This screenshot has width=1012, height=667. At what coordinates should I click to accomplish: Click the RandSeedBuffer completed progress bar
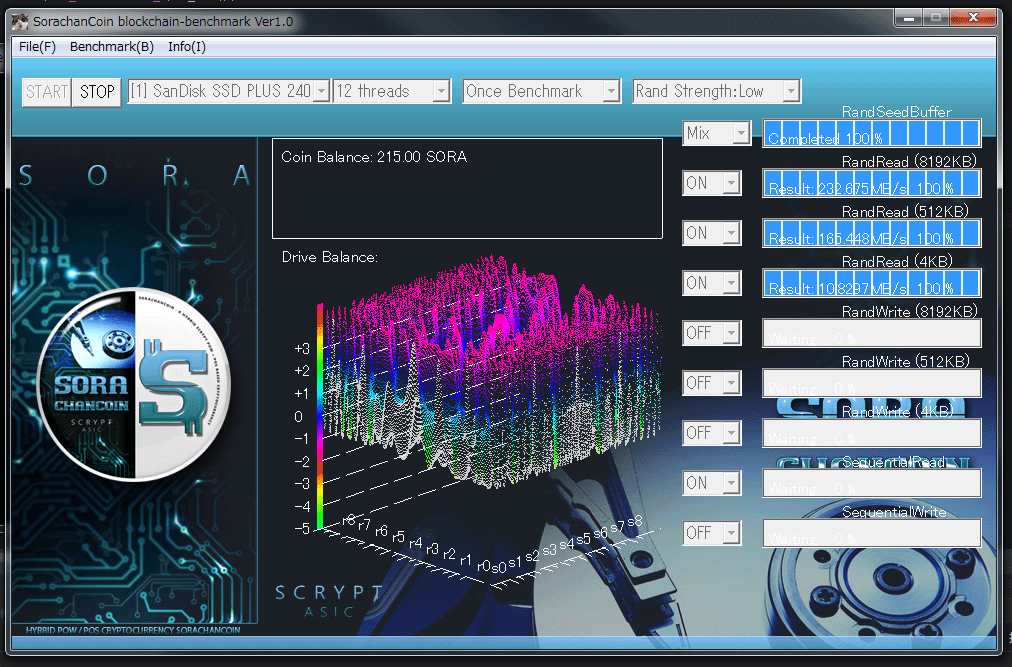(871, 134)
